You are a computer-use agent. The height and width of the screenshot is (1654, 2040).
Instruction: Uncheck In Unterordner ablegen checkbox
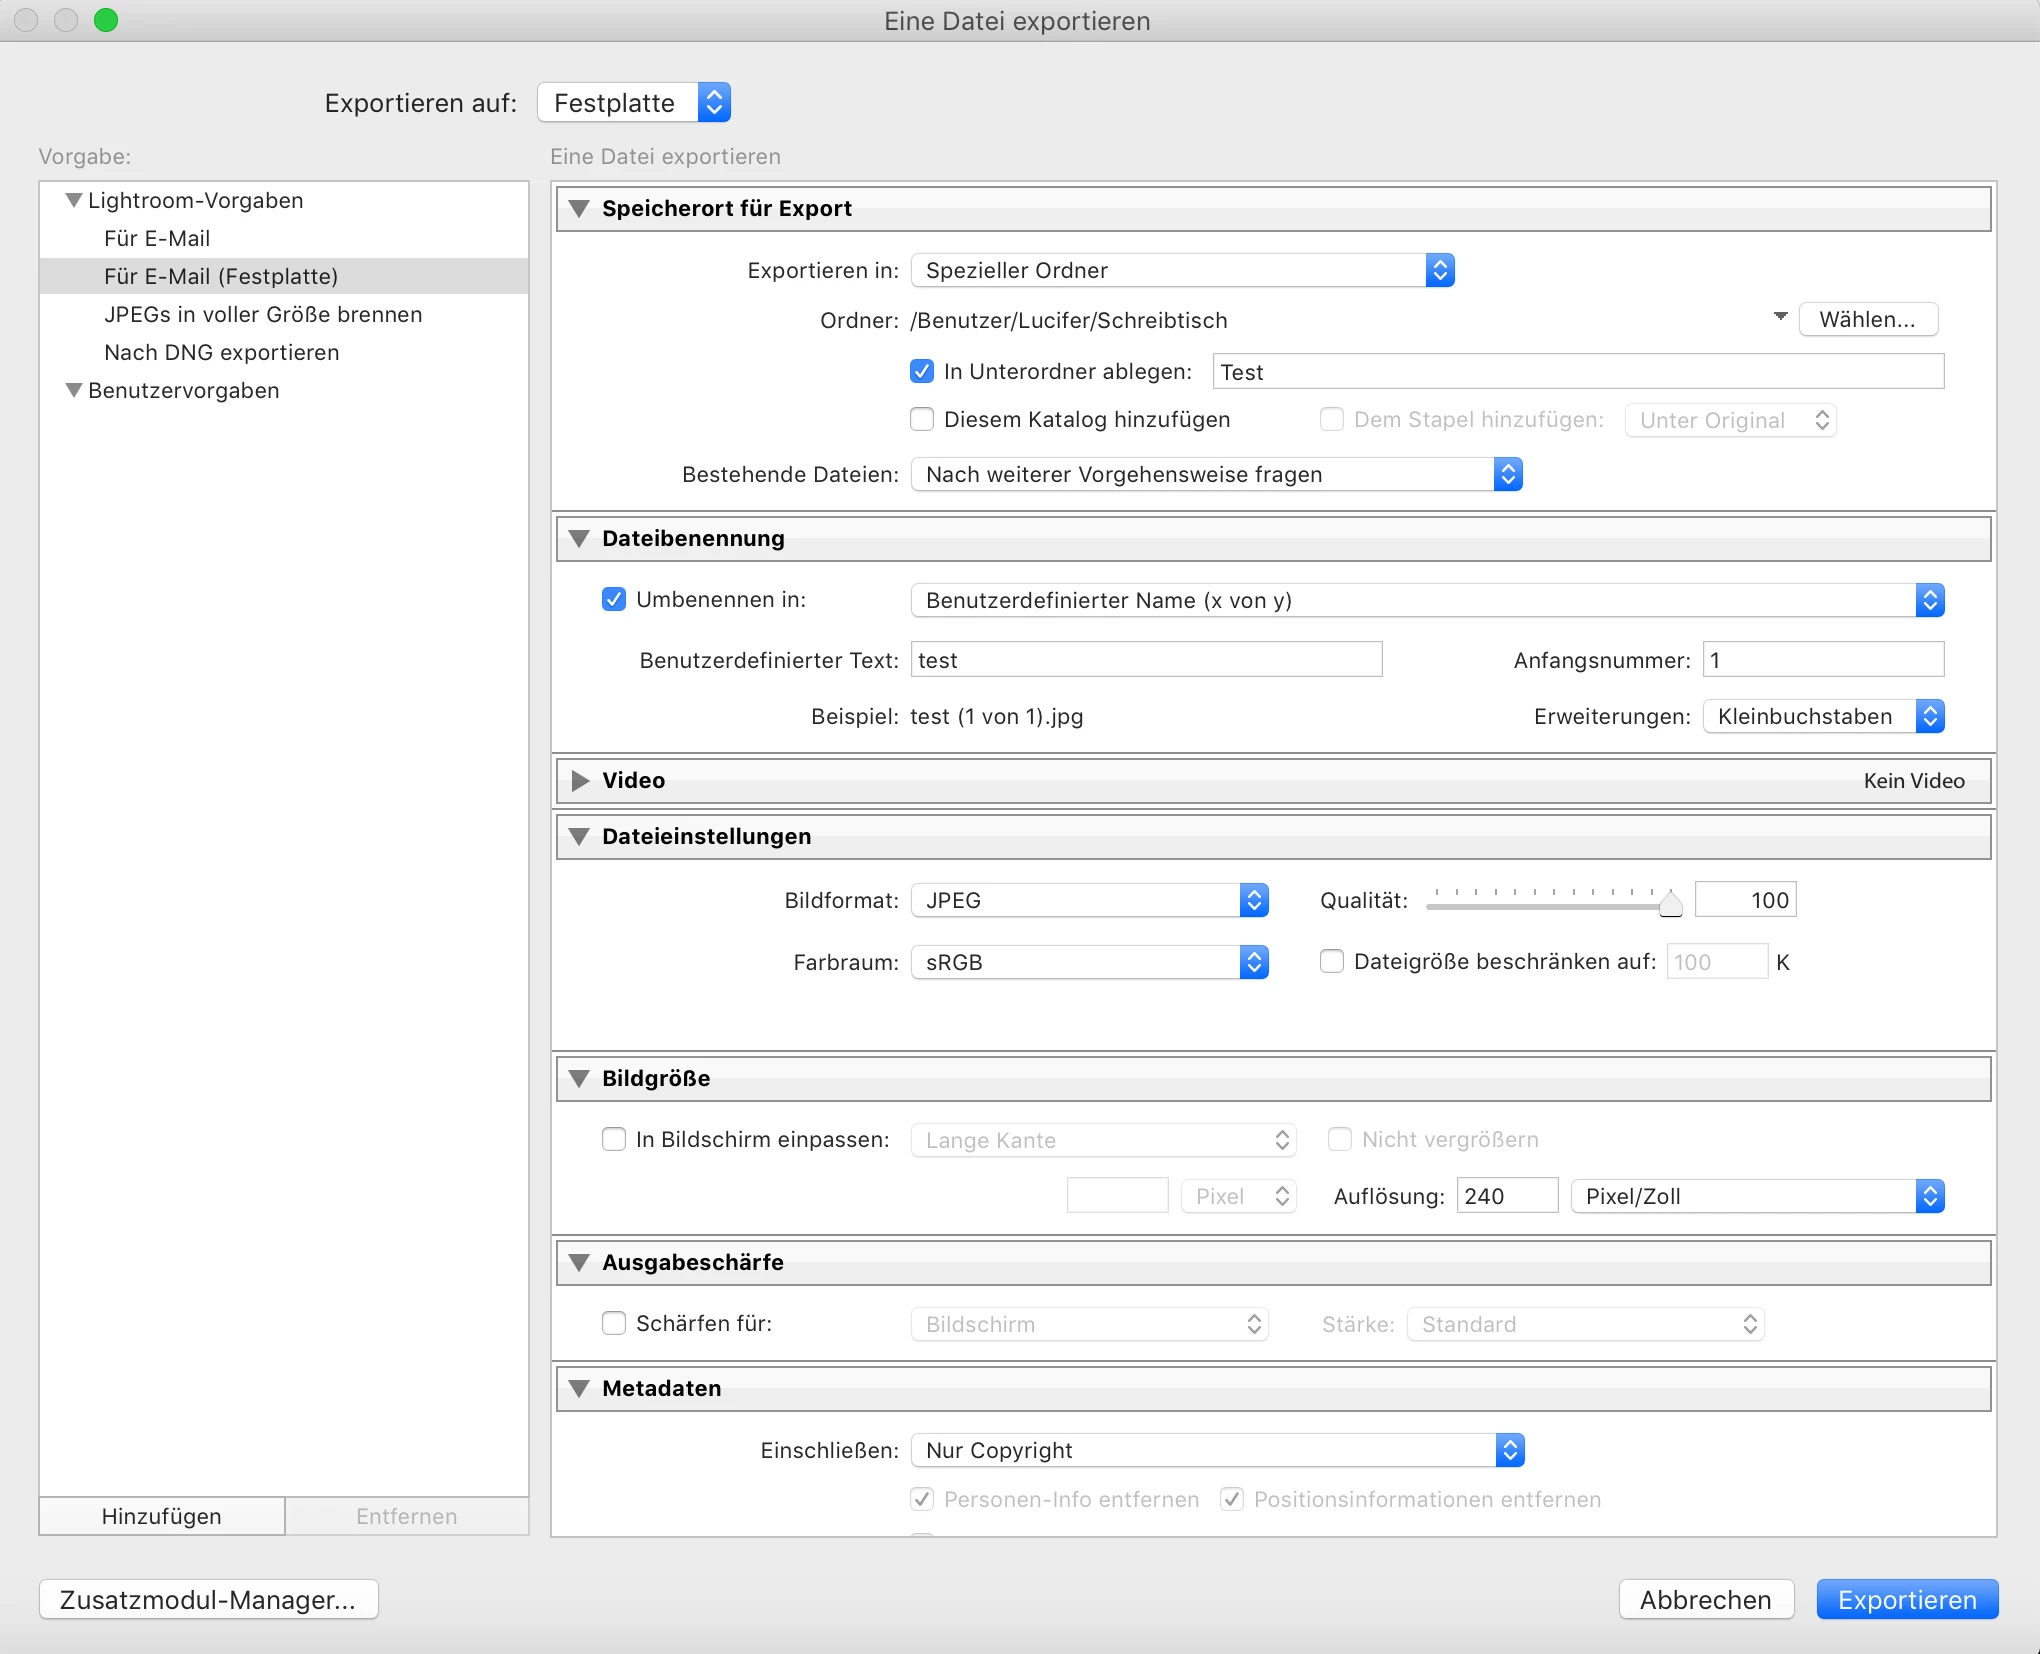pos(922,372)
